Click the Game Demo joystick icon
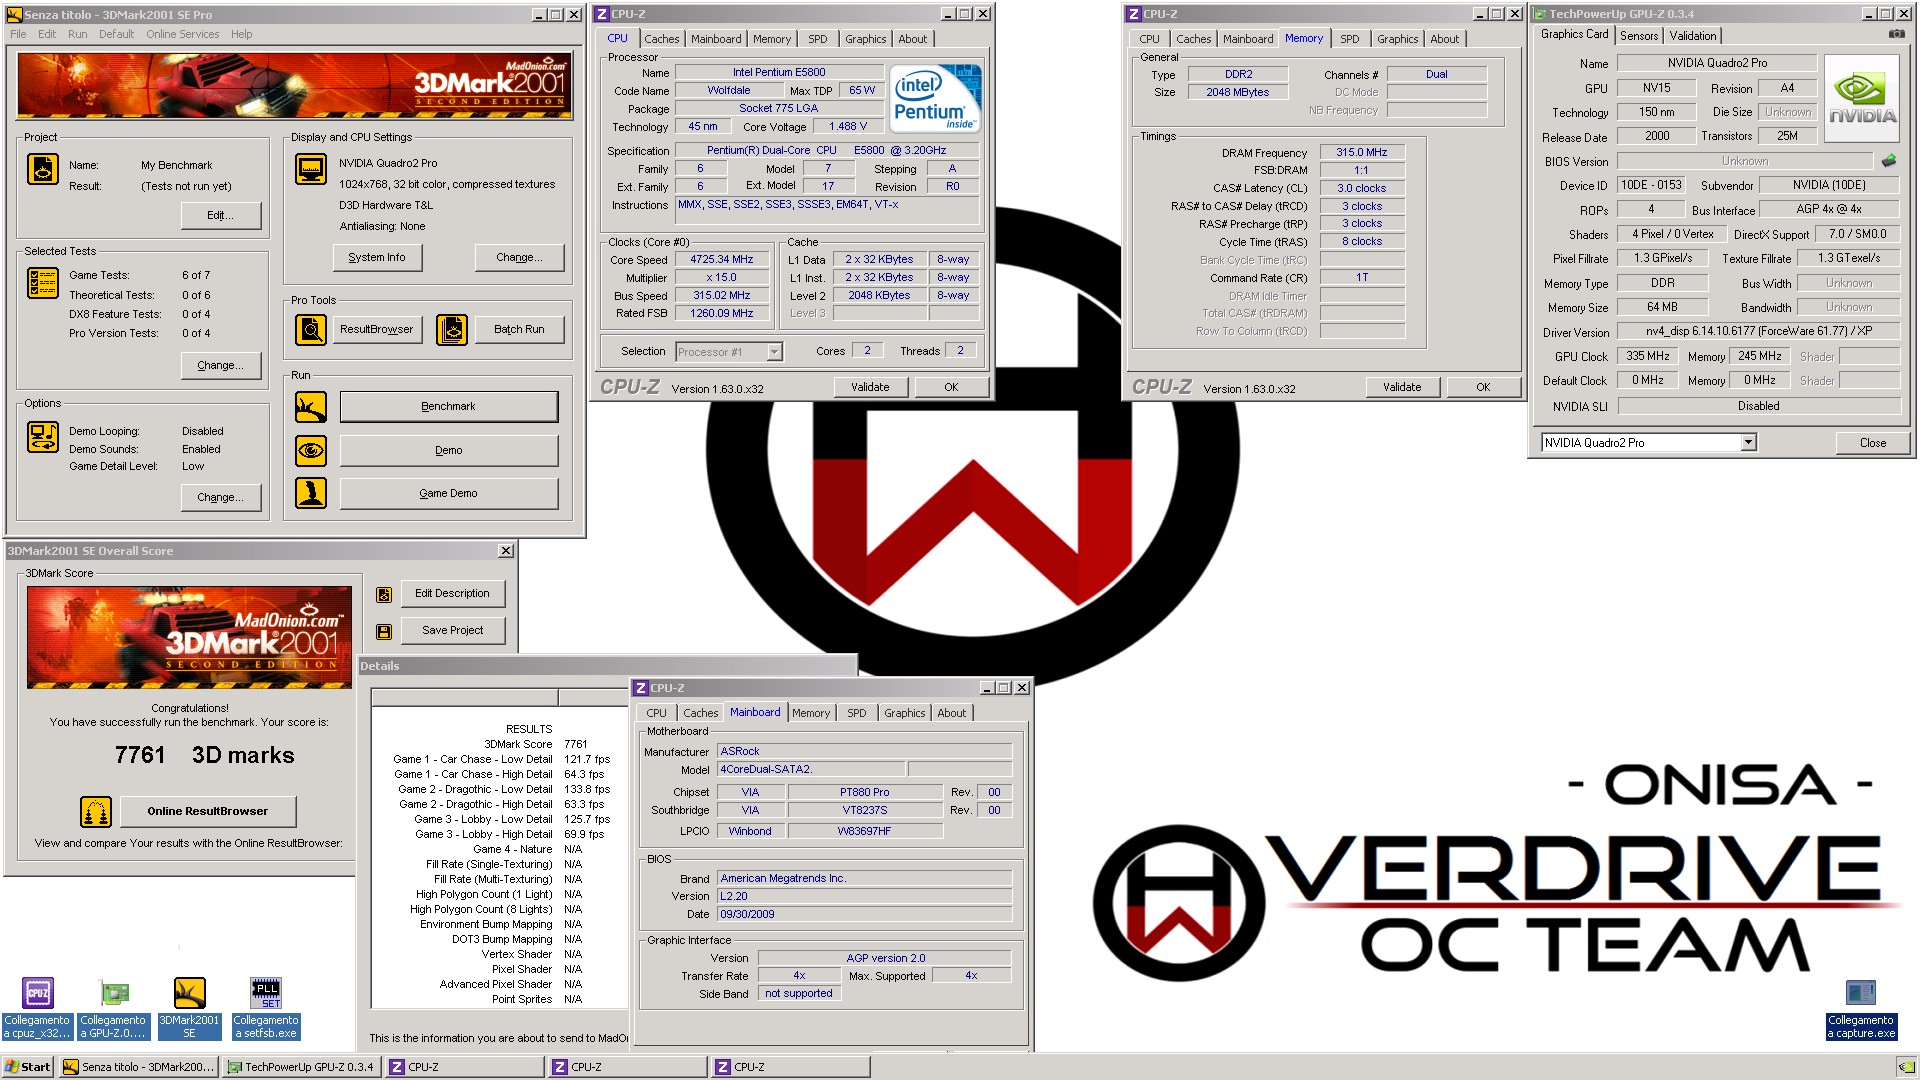The height and width of the screenshot is (1080, 1920). (x=311, y=493)
